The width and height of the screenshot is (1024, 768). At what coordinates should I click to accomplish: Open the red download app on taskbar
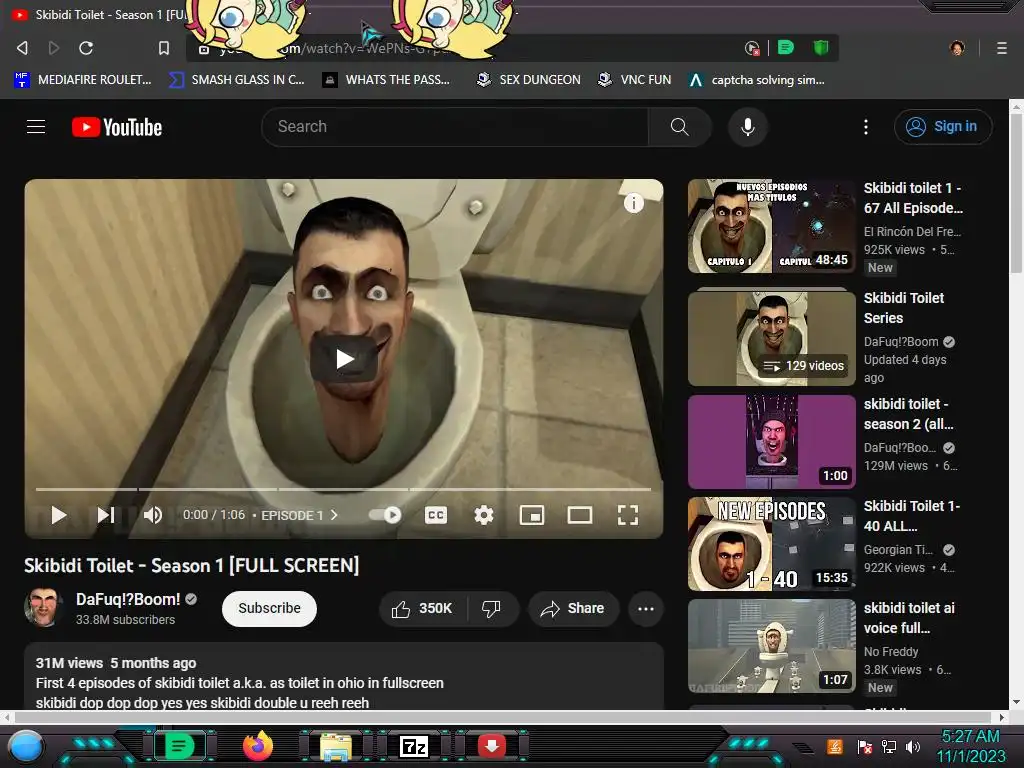pyautogui.click(x=492, y=746)
